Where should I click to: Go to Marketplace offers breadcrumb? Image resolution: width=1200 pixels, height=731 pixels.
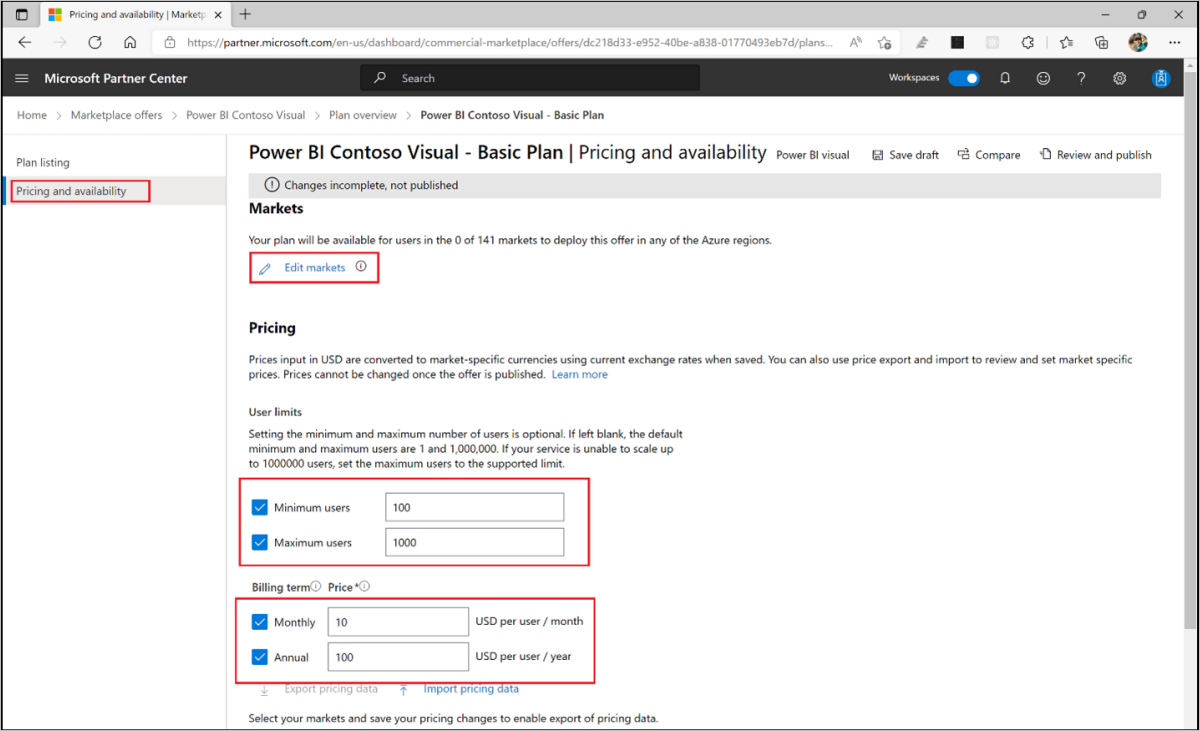[x=116, y=115]
